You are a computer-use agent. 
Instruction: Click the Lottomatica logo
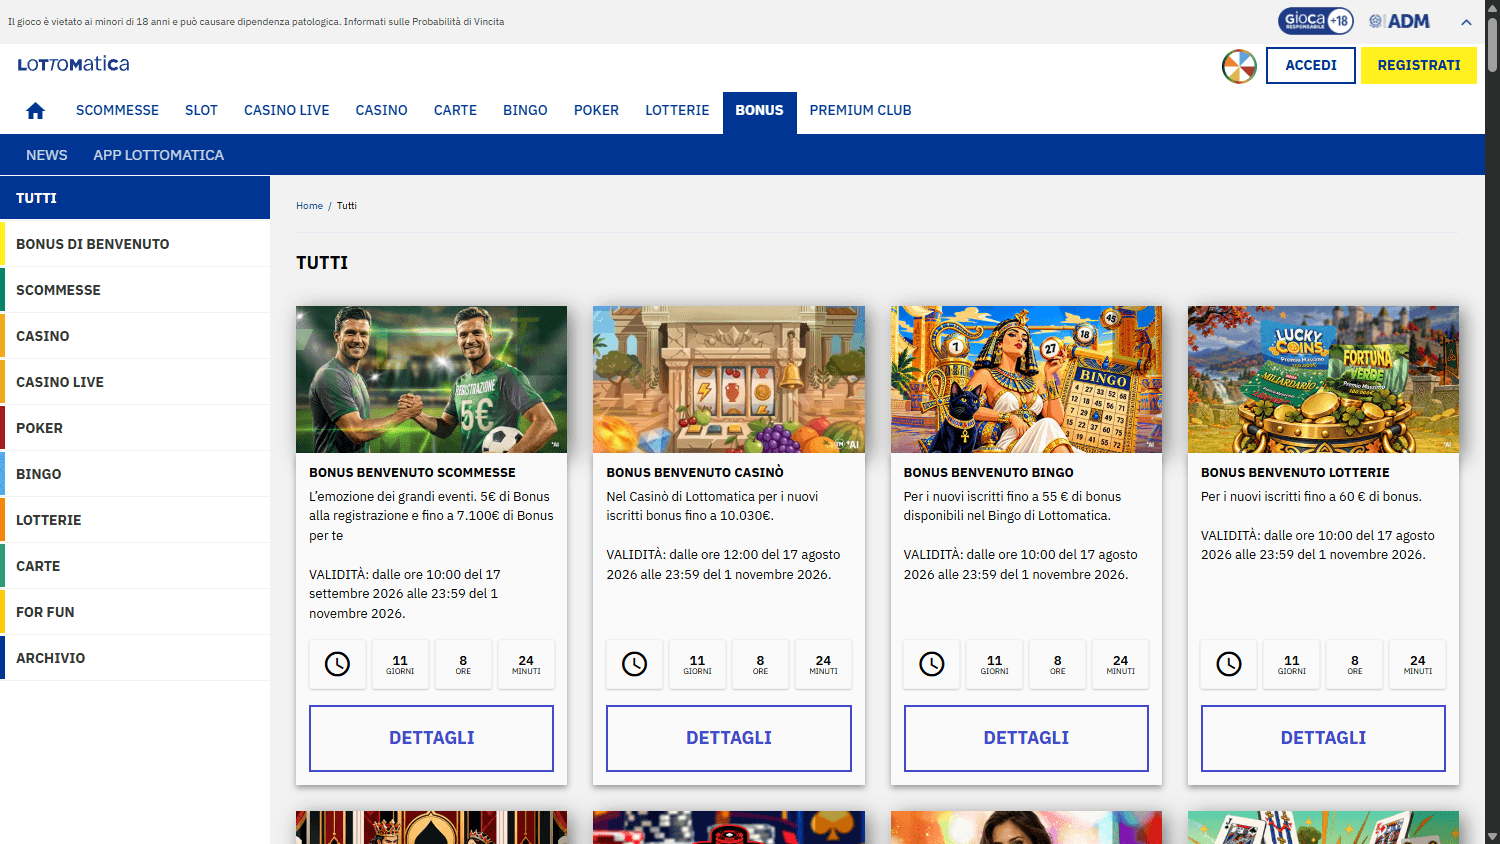point(73,64)
